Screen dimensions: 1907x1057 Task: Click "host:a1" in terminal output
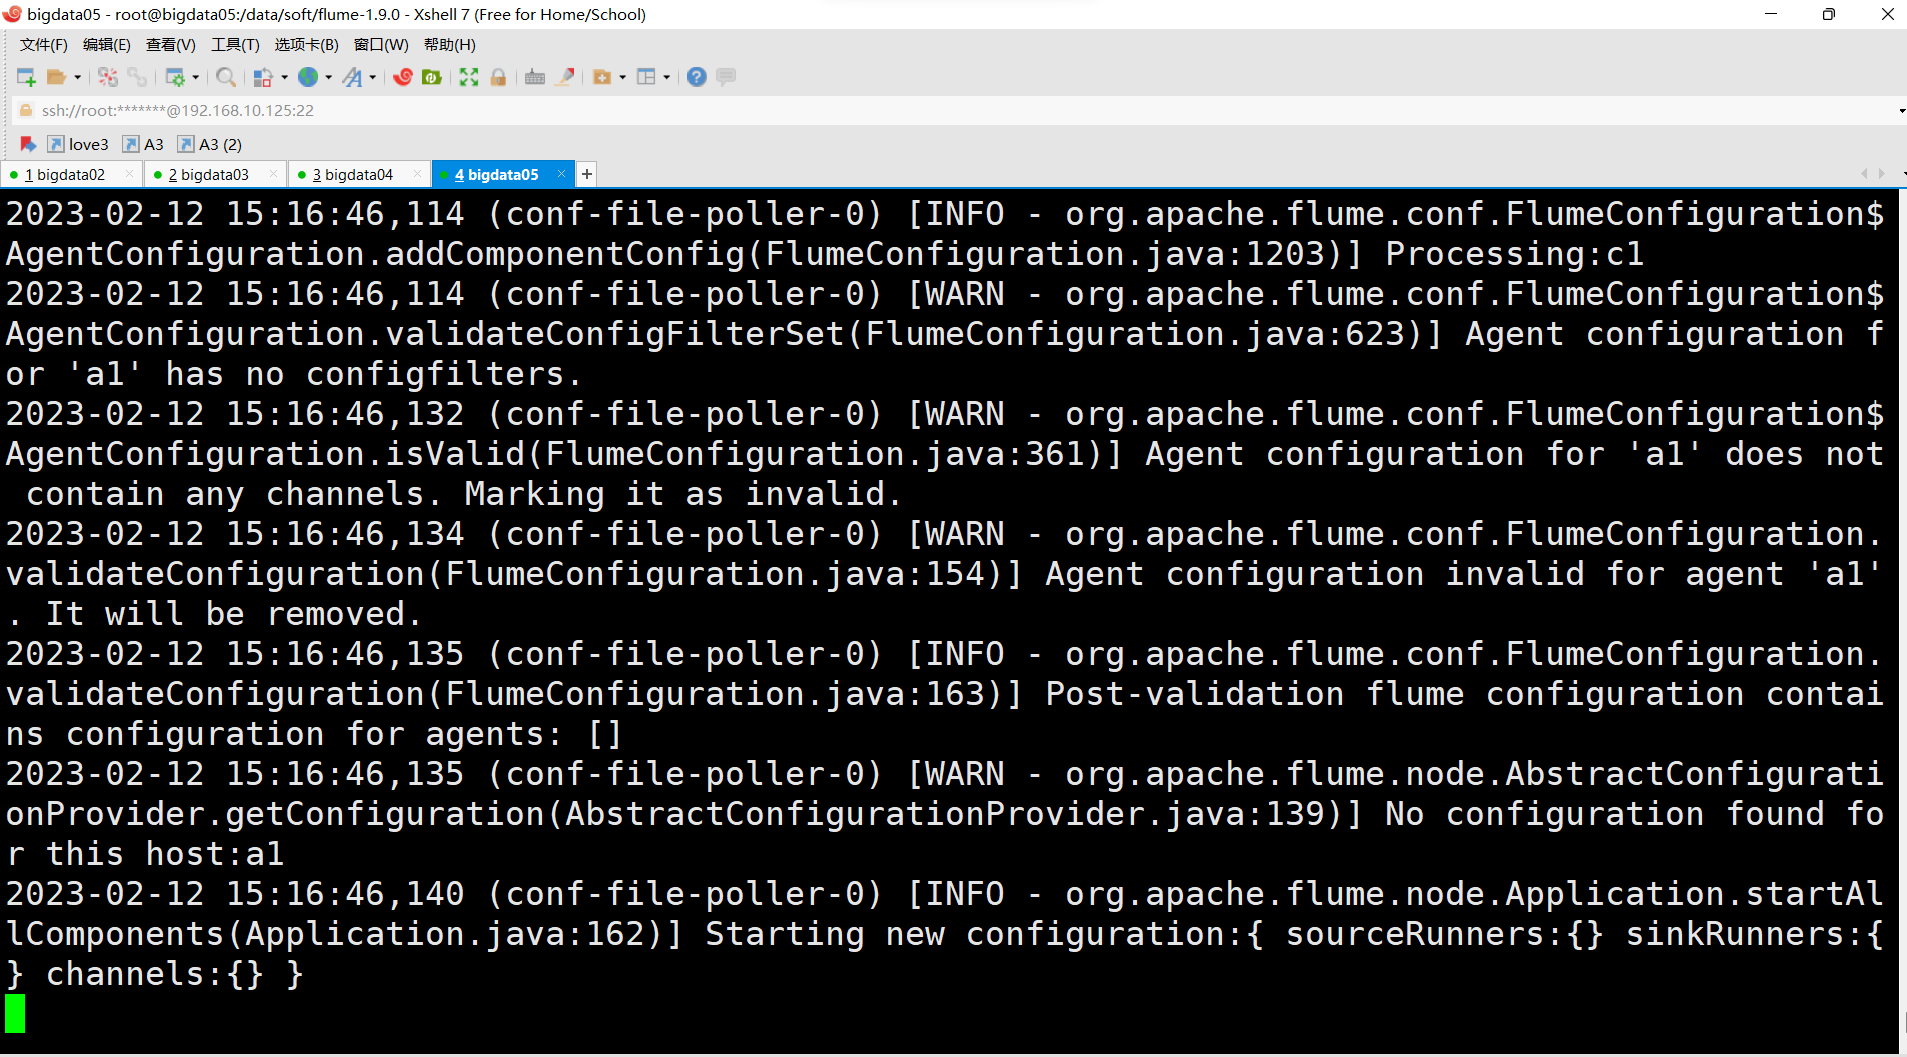point(215,854)
